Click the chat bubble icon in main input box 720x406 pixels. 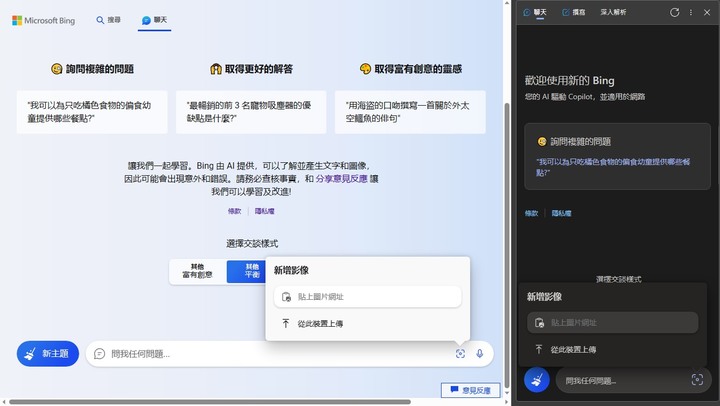(99, 354)
